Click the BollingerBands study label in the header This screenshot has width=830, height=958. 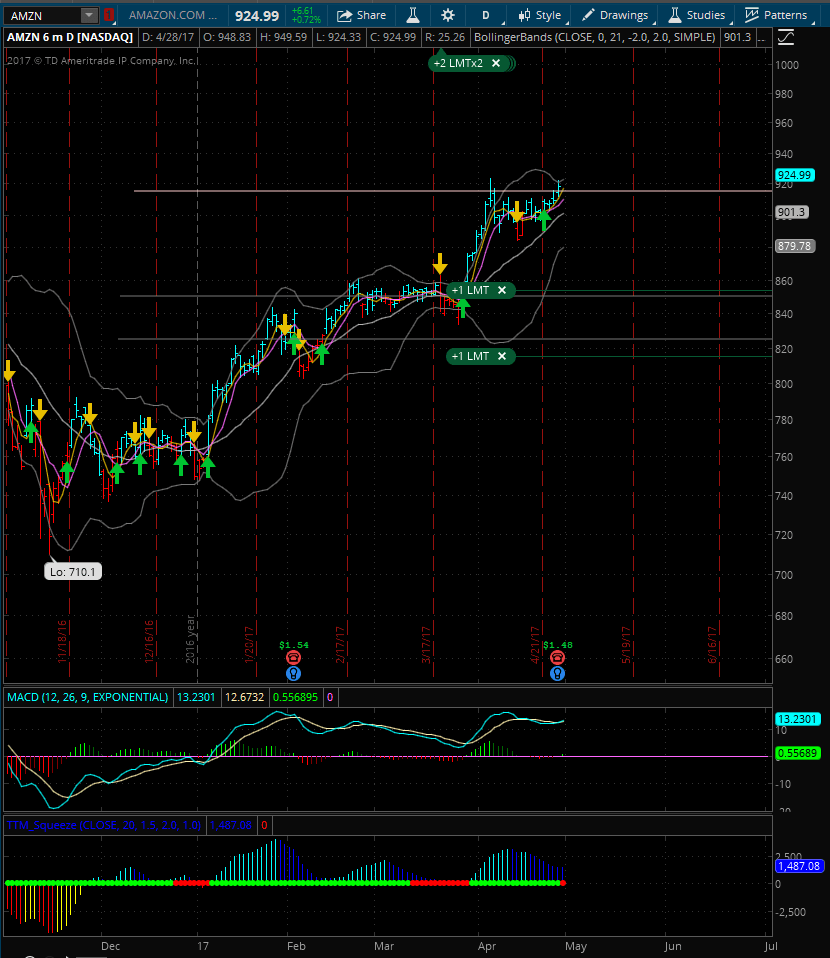click(595, 37)
